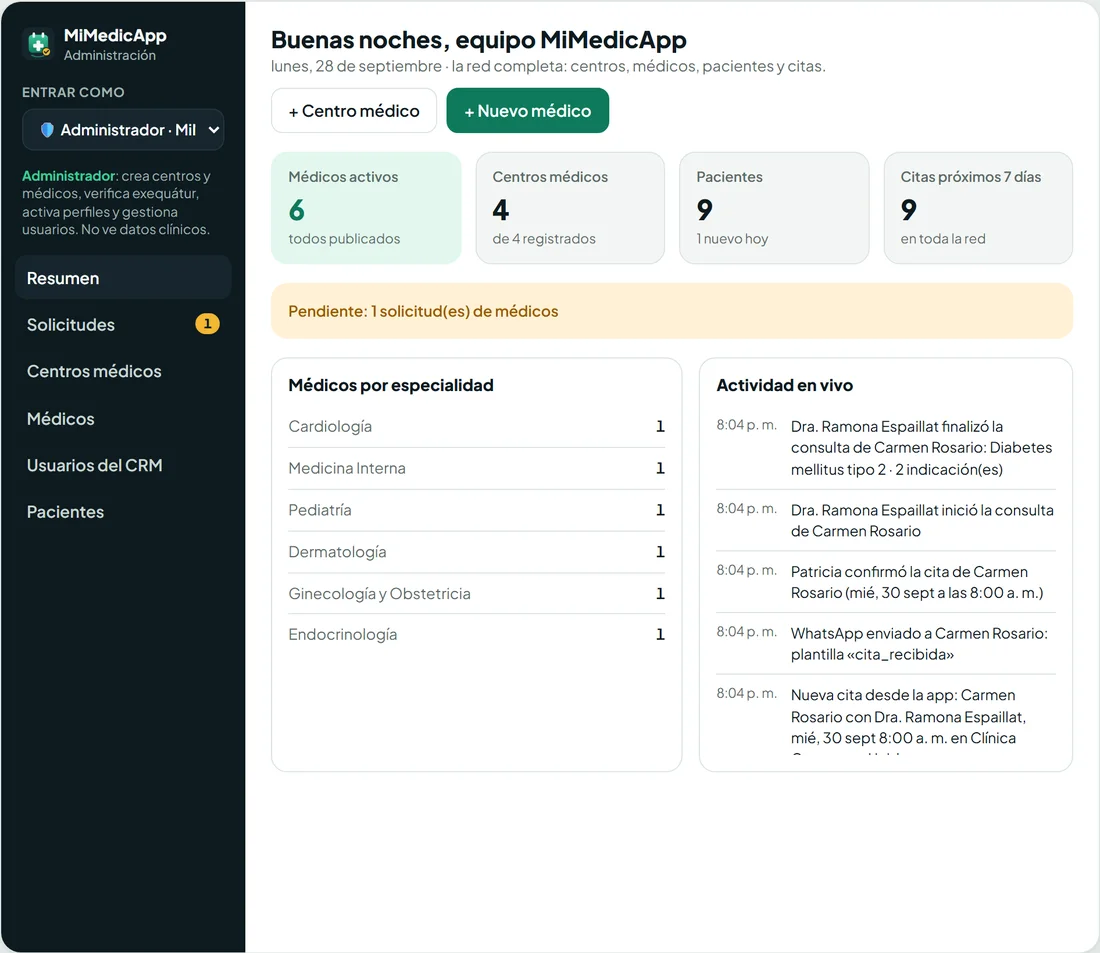Click the 'de 4 registrados' text
Image resolution: width=1100 pixels, height=953 pixels.
544,239
